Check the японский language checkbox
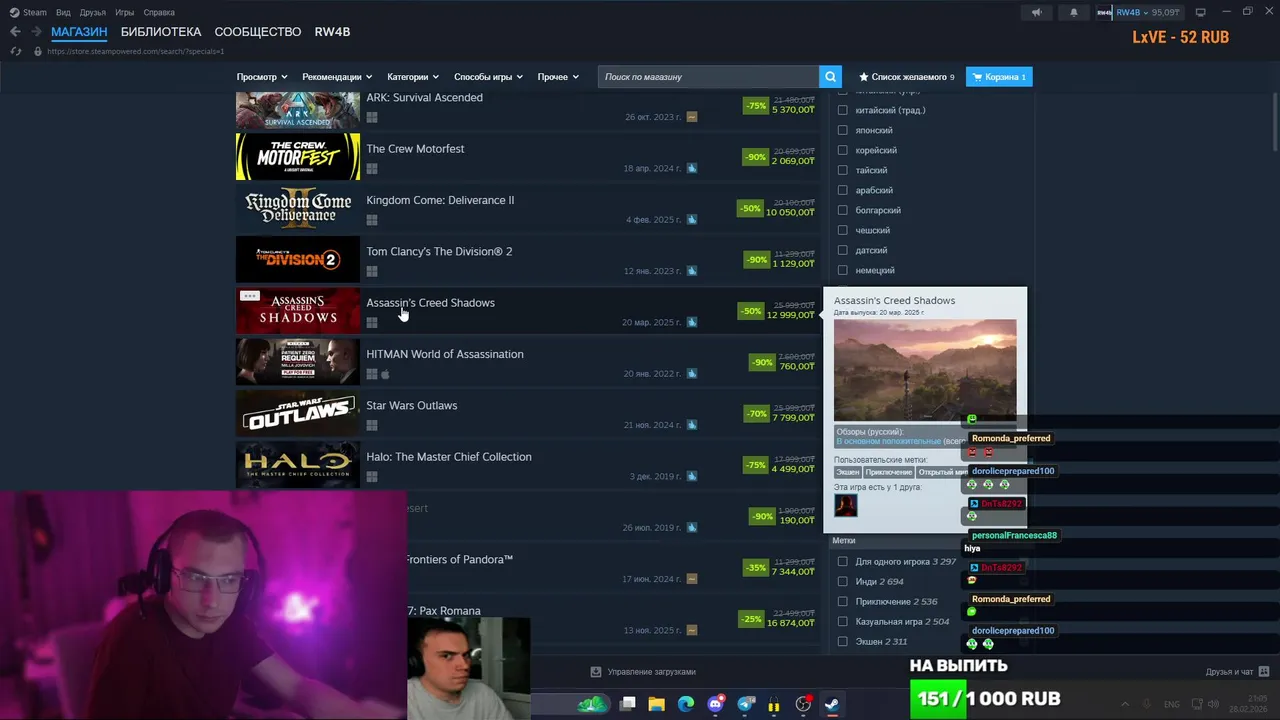 tap(843, 130)
